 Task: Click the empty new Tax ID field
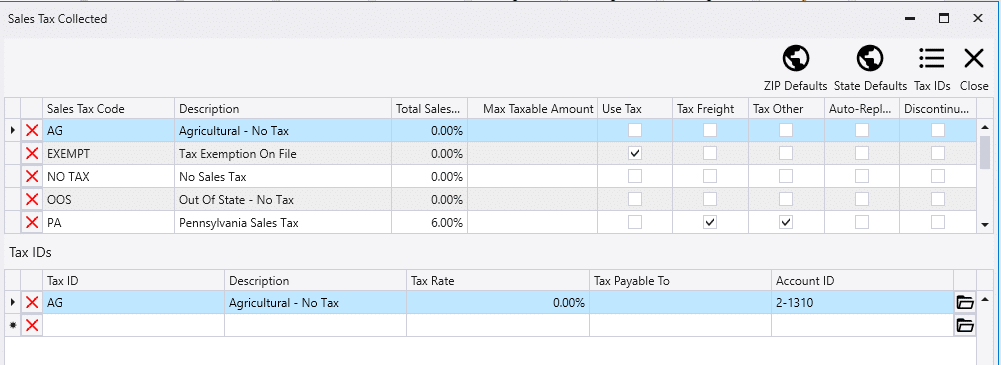click(x=133, y=325)
